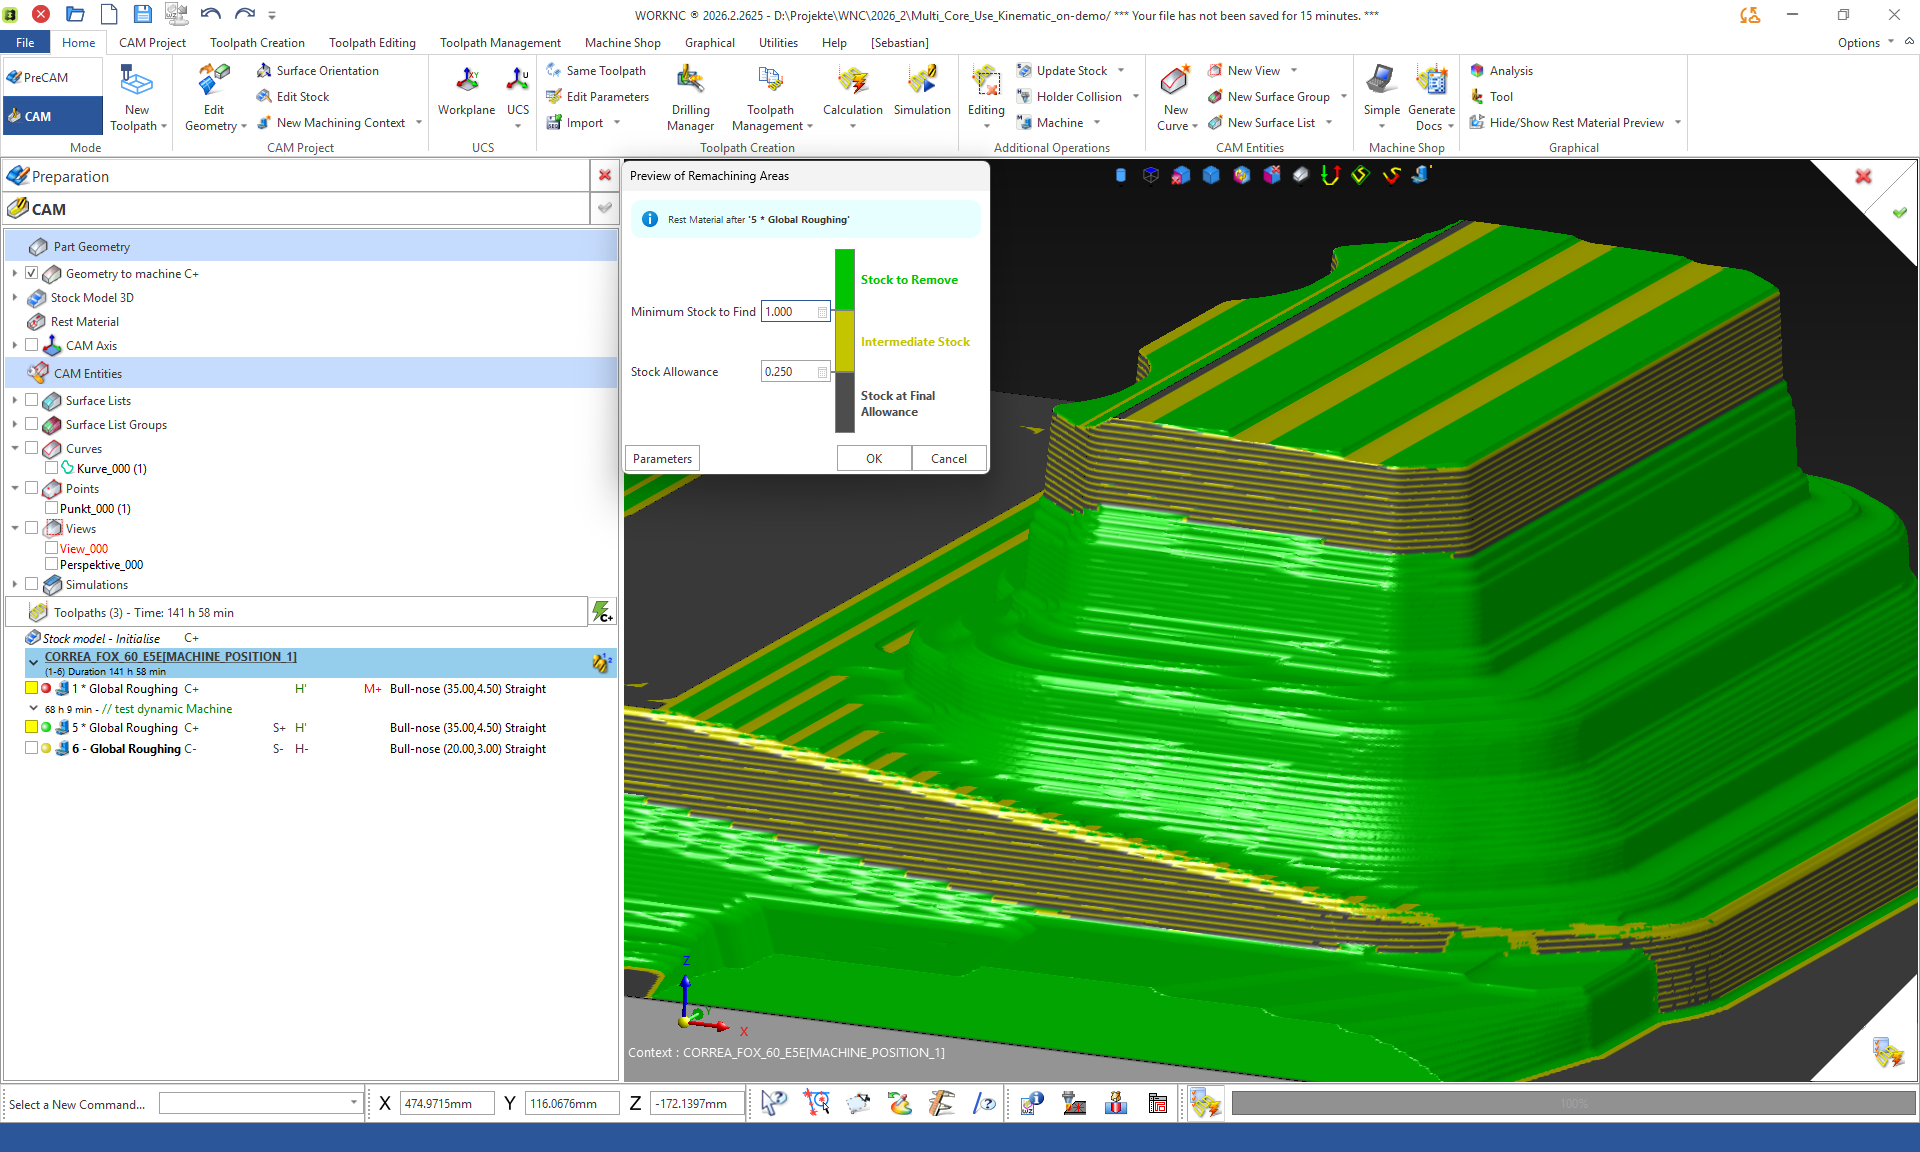Click the Stock Allowance field

tap(795, 372)
